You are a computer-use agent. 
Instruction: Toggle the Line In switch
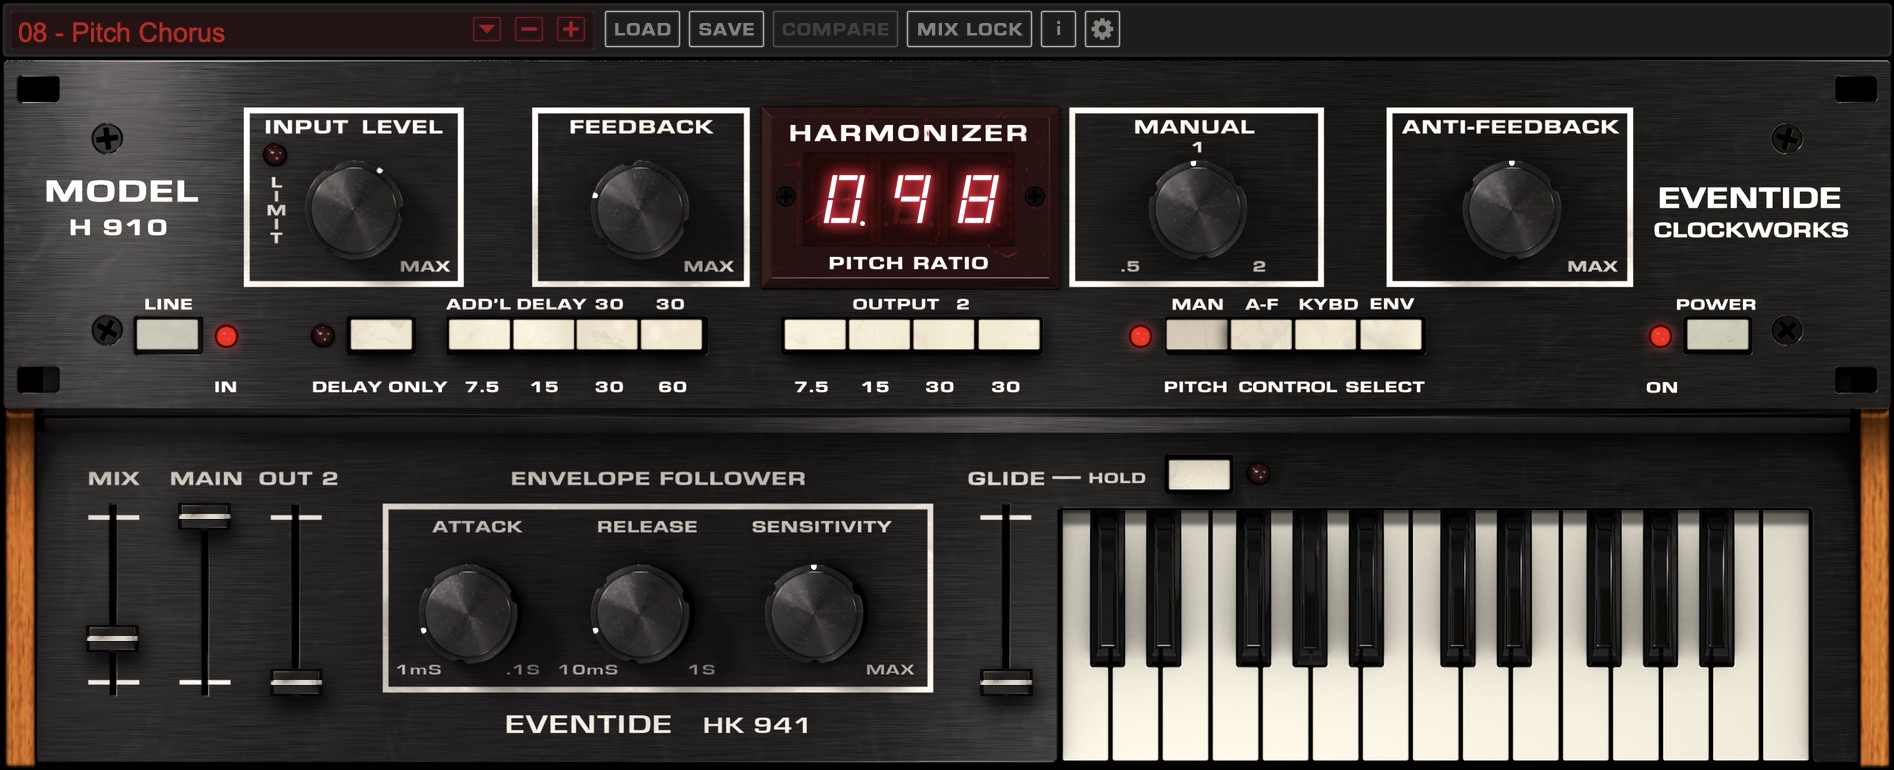(168, 336)
